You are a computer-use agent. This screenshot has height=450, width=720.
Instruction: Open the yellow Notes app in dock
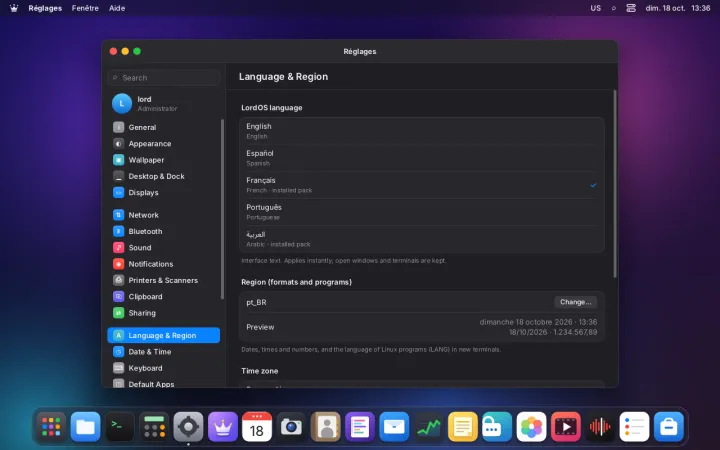coord(463,427)
